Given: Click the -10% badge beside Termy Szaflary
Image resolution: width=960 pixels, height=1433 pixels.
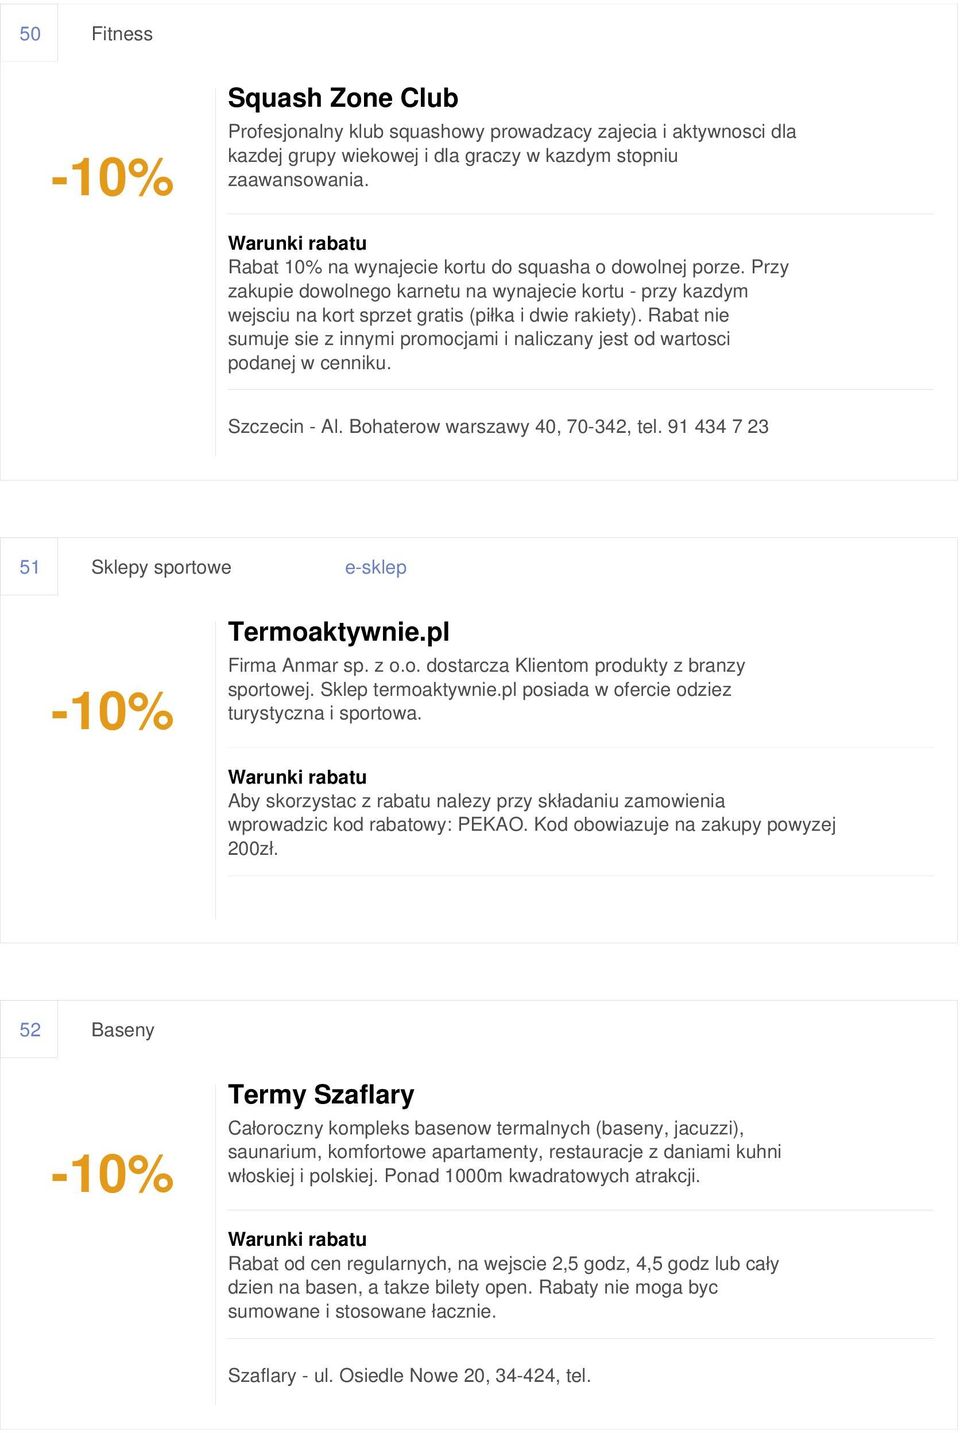Looking at the screenshot, I should (113, 1174).
